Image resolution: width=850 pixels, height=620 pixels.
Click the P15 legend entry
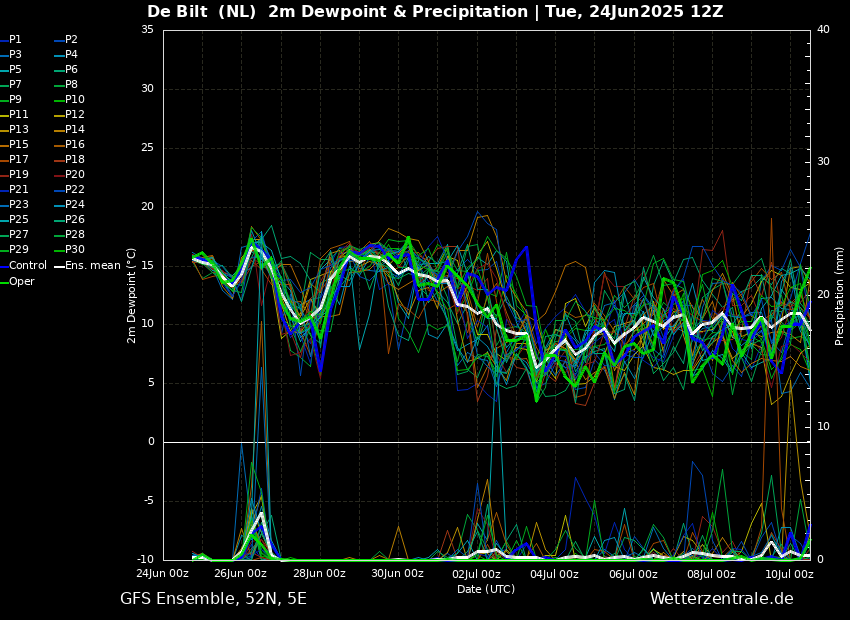[x=19, y=145]
